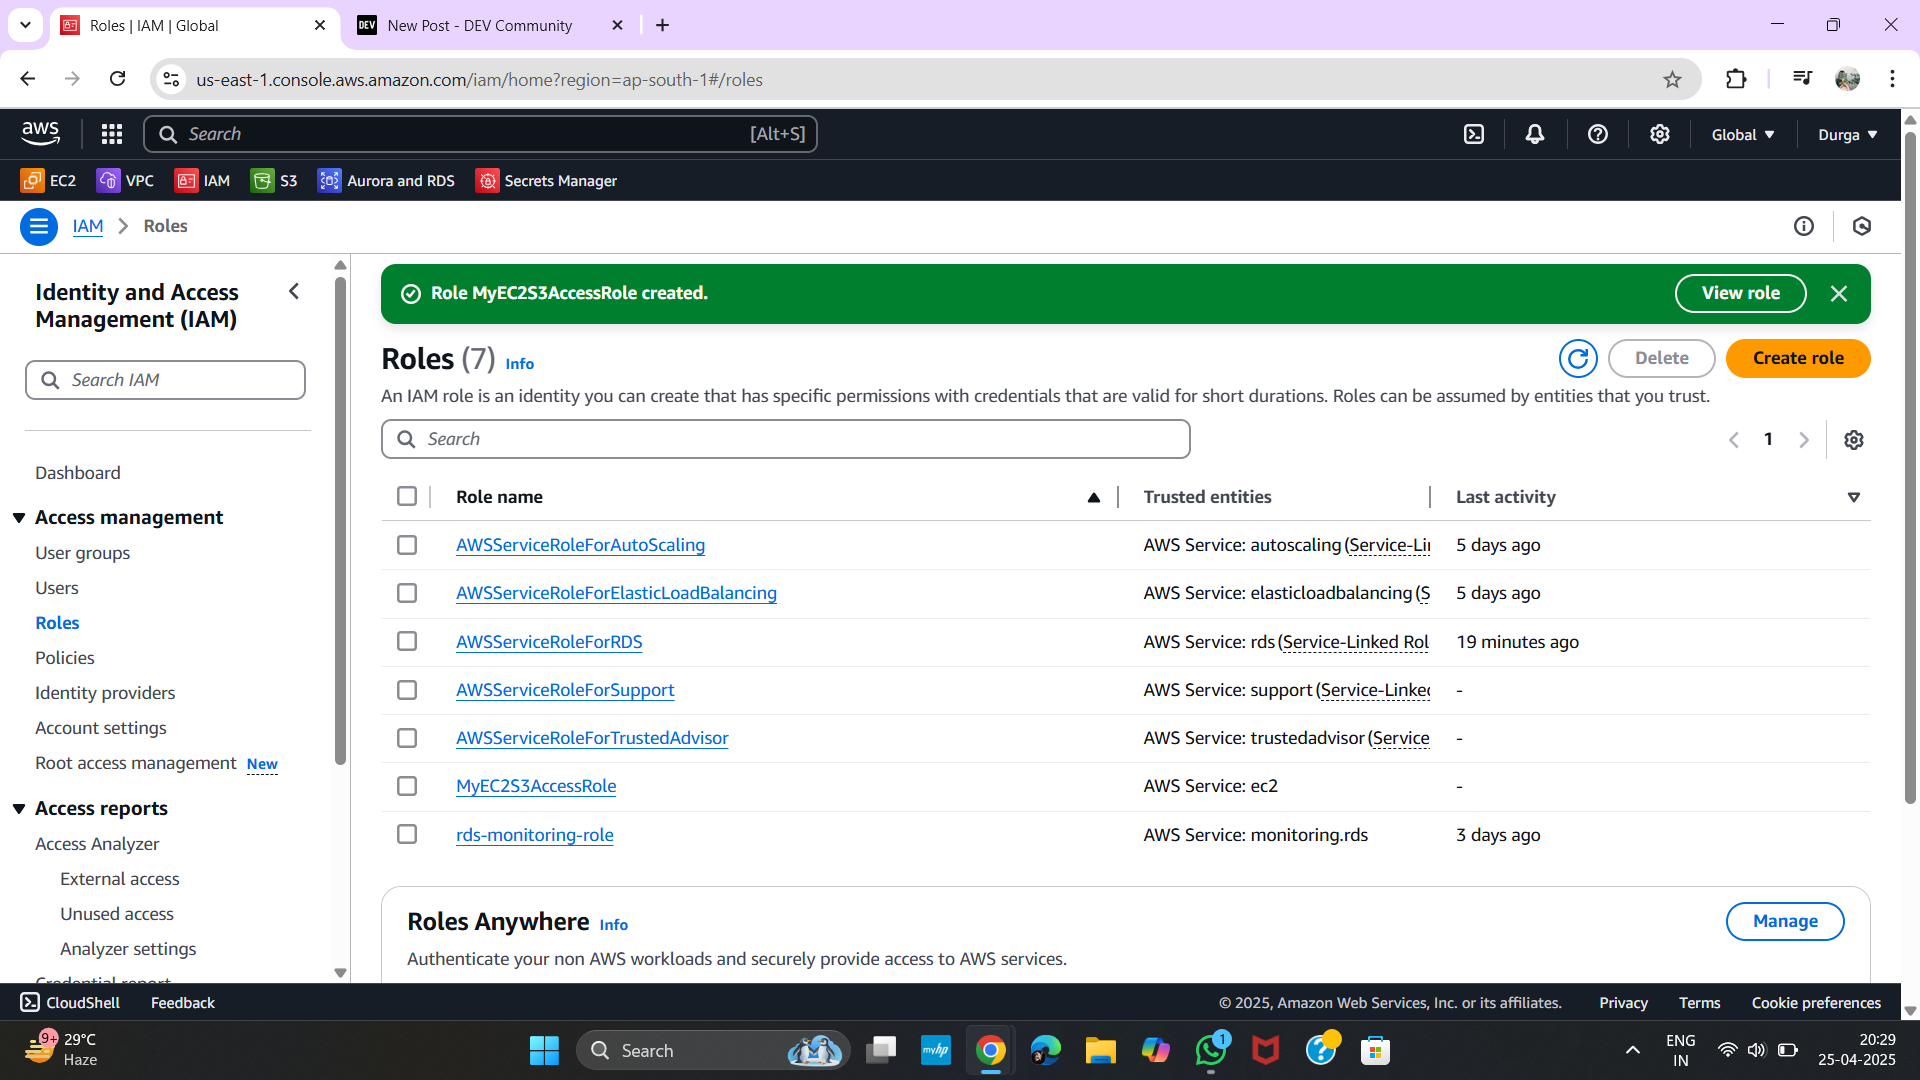Check the AWSServiceRoleForSupport row checkbox
This screenshot has width=1920, height=1080.
click(x=407, y=690)
